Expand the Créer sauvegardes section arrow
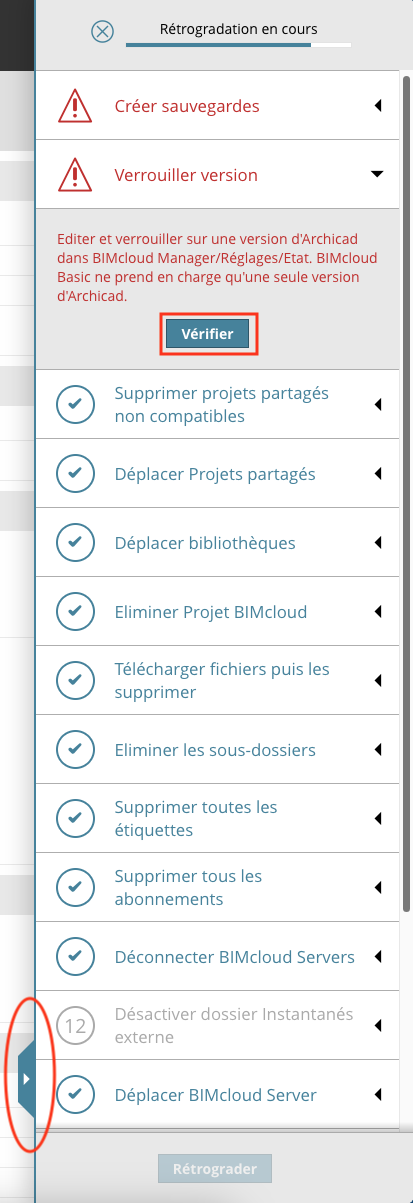 [379, 105]
